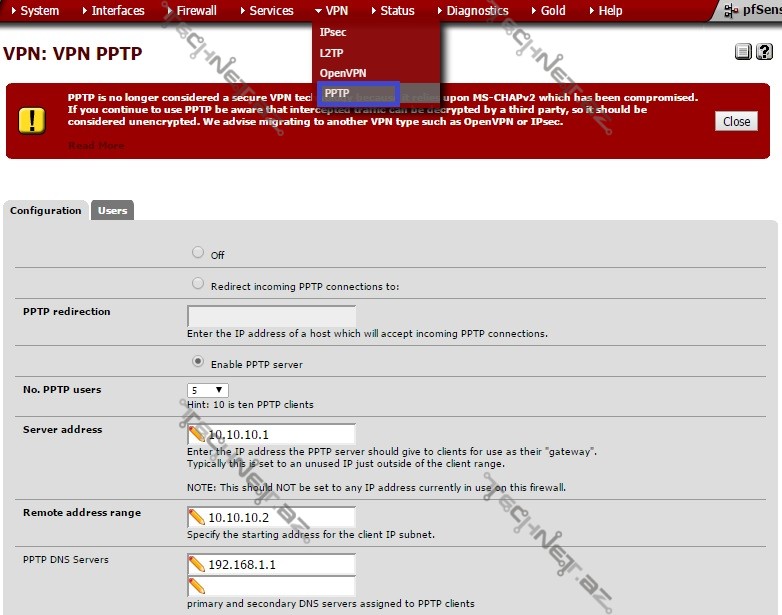
Task: Expand the Firewall menu
Action: [195, 11]
